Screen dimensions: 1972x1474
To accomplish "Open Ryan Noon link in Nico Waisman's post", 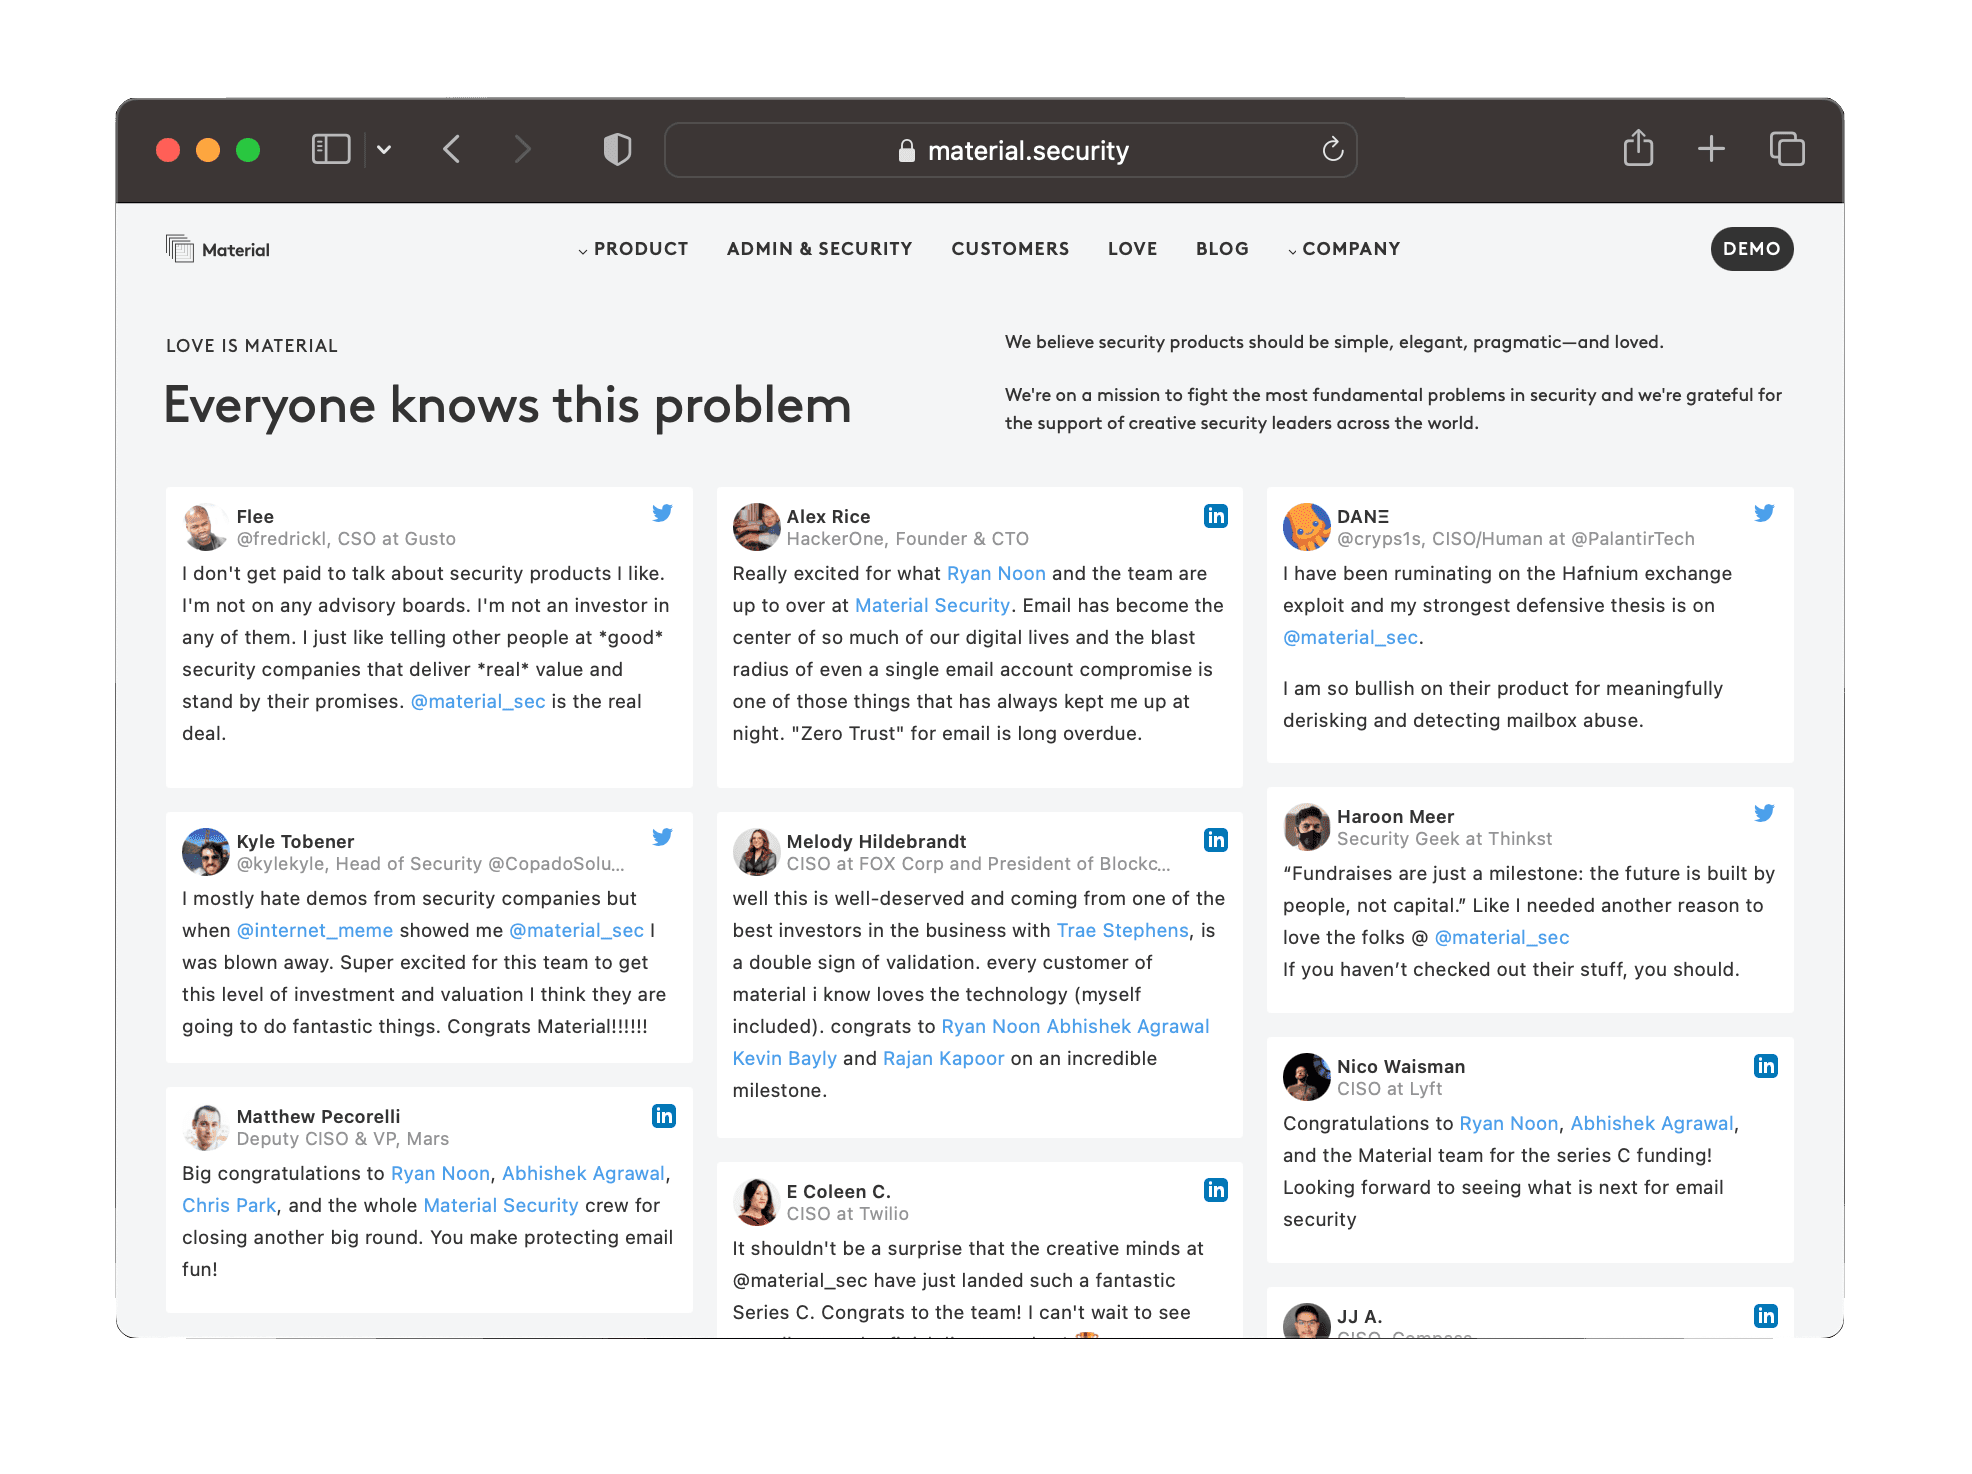I will (1509, 1124).
